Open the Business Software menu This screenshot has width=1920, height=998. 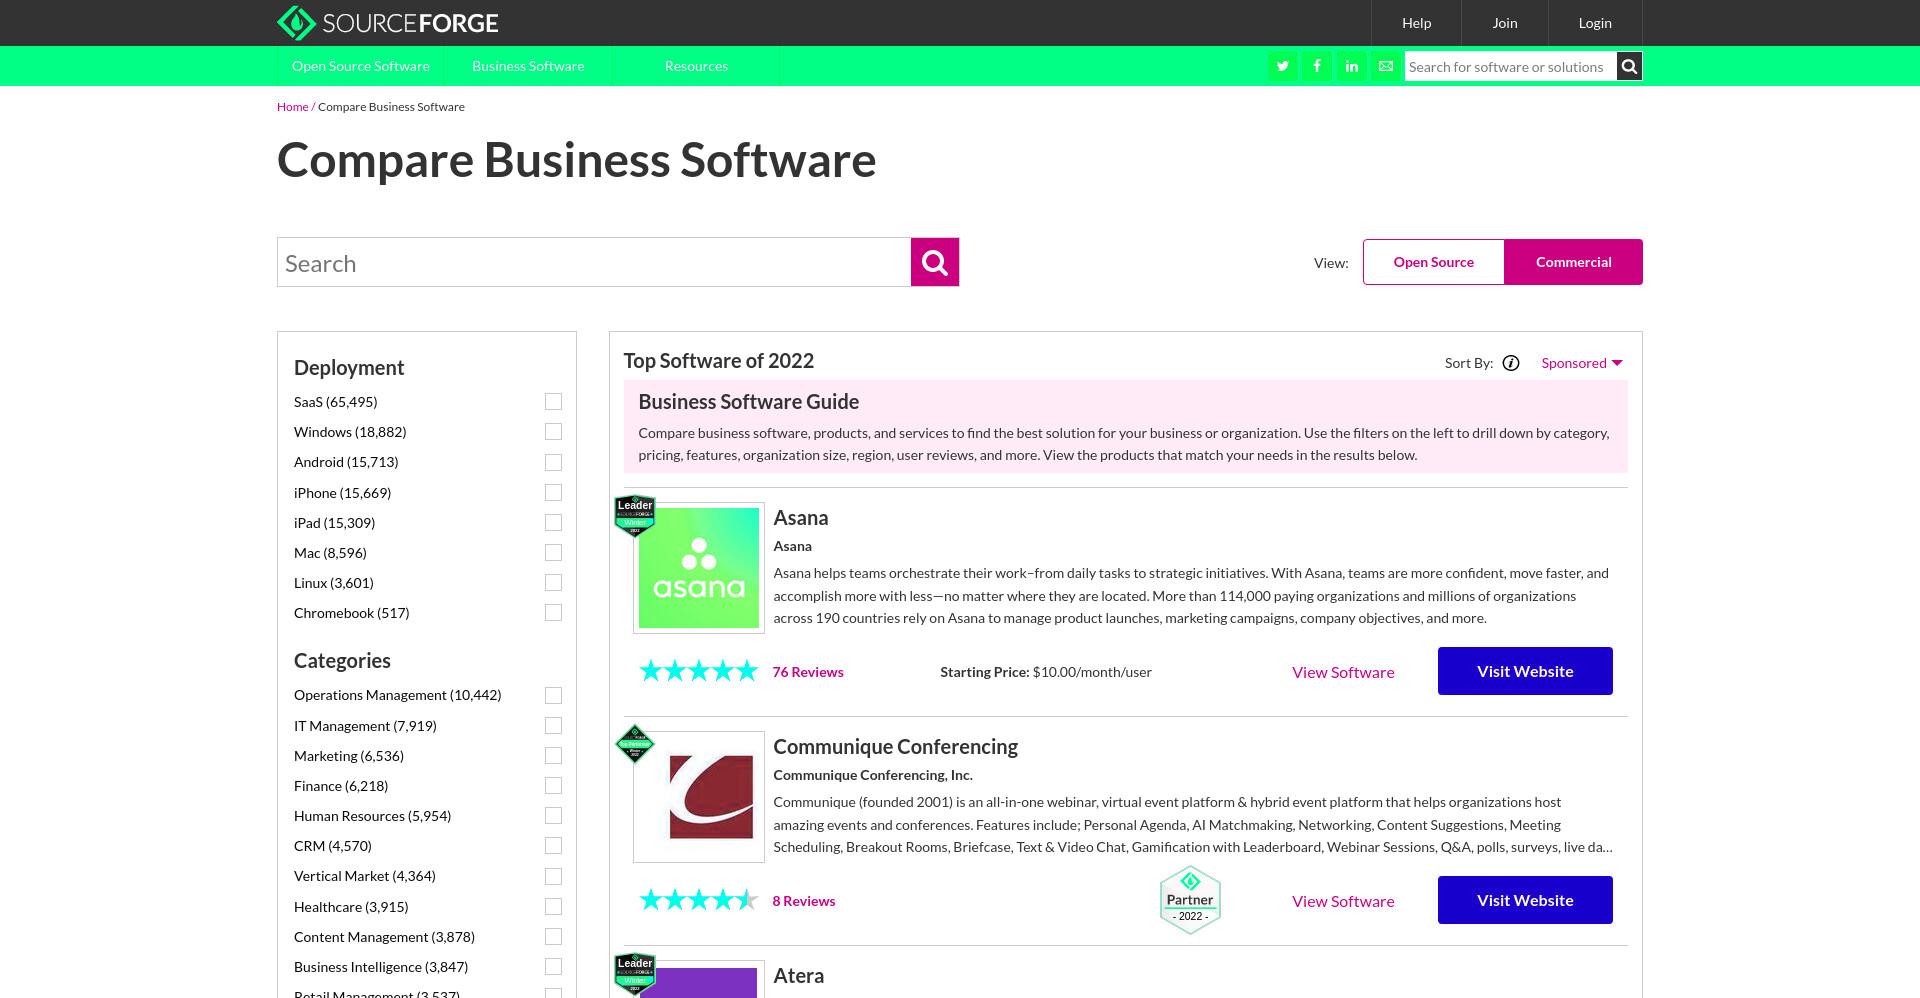[528, 66]
